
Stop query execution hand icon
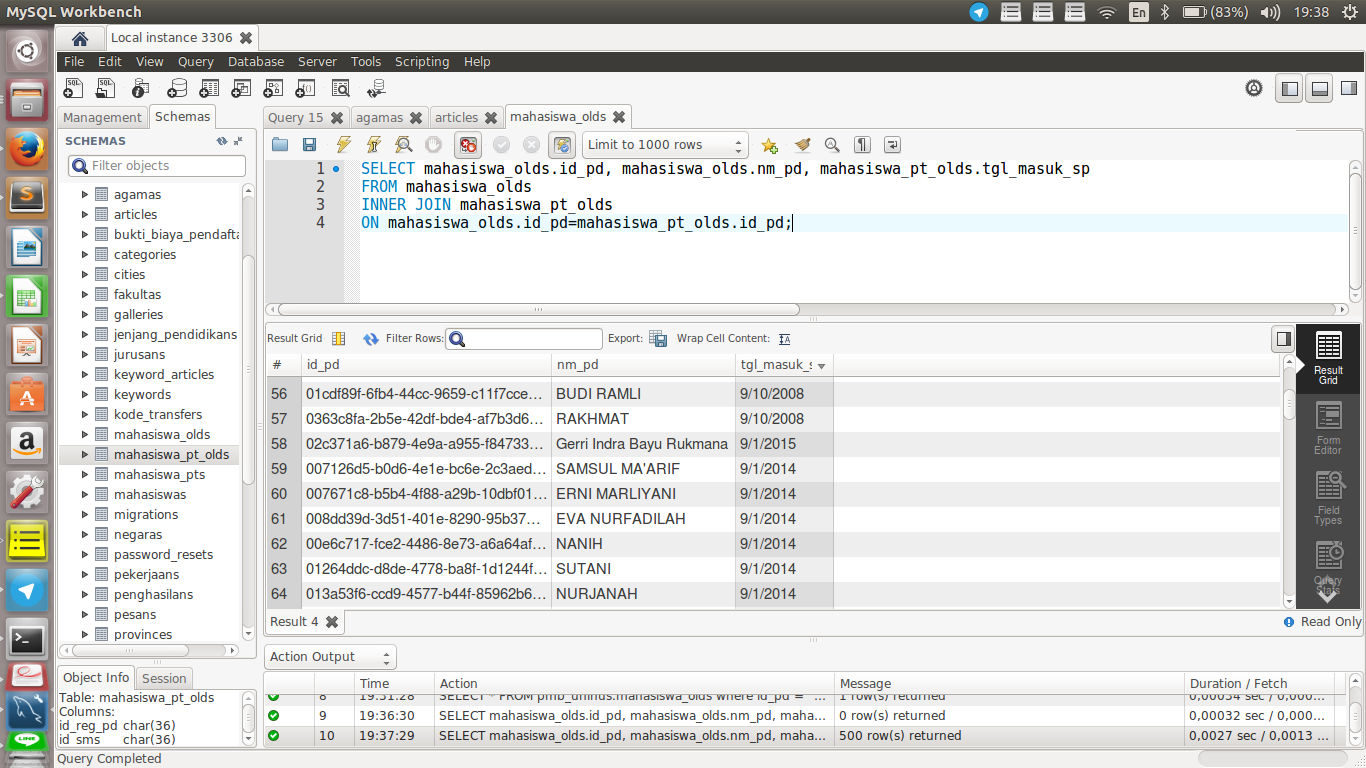433,145
